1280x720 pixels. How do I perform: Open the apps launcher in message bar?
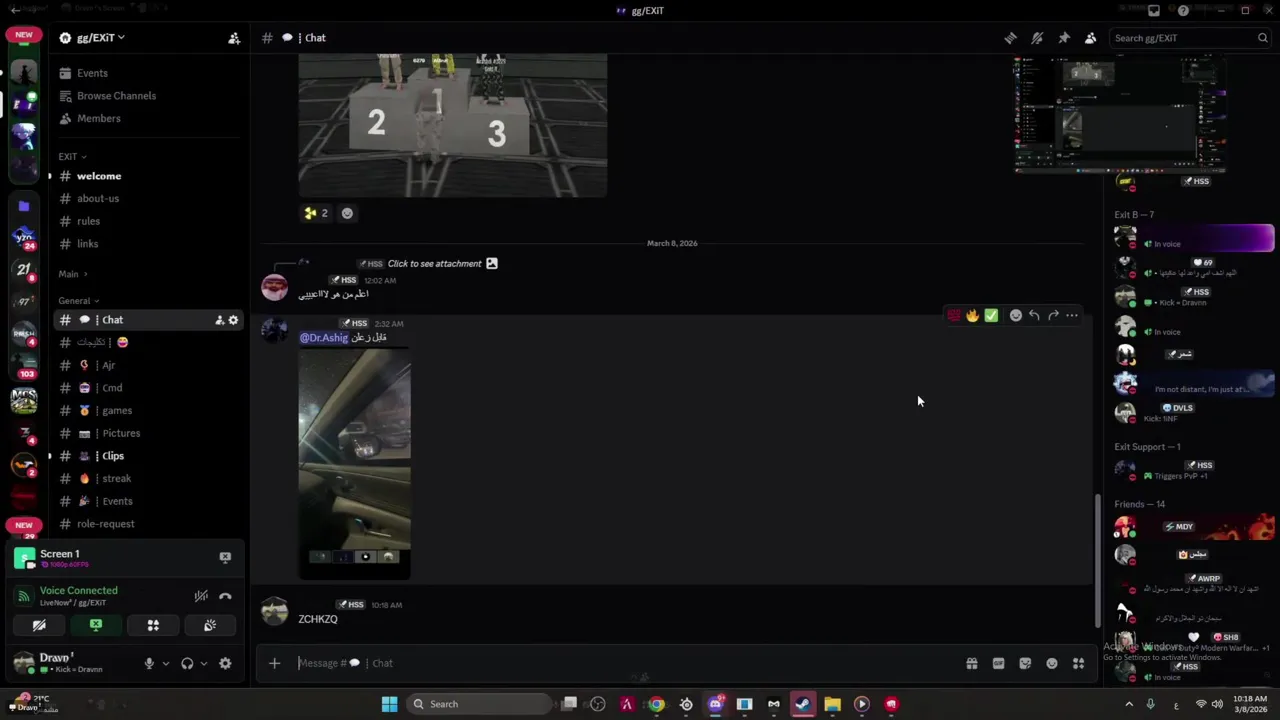[1078, 663]
